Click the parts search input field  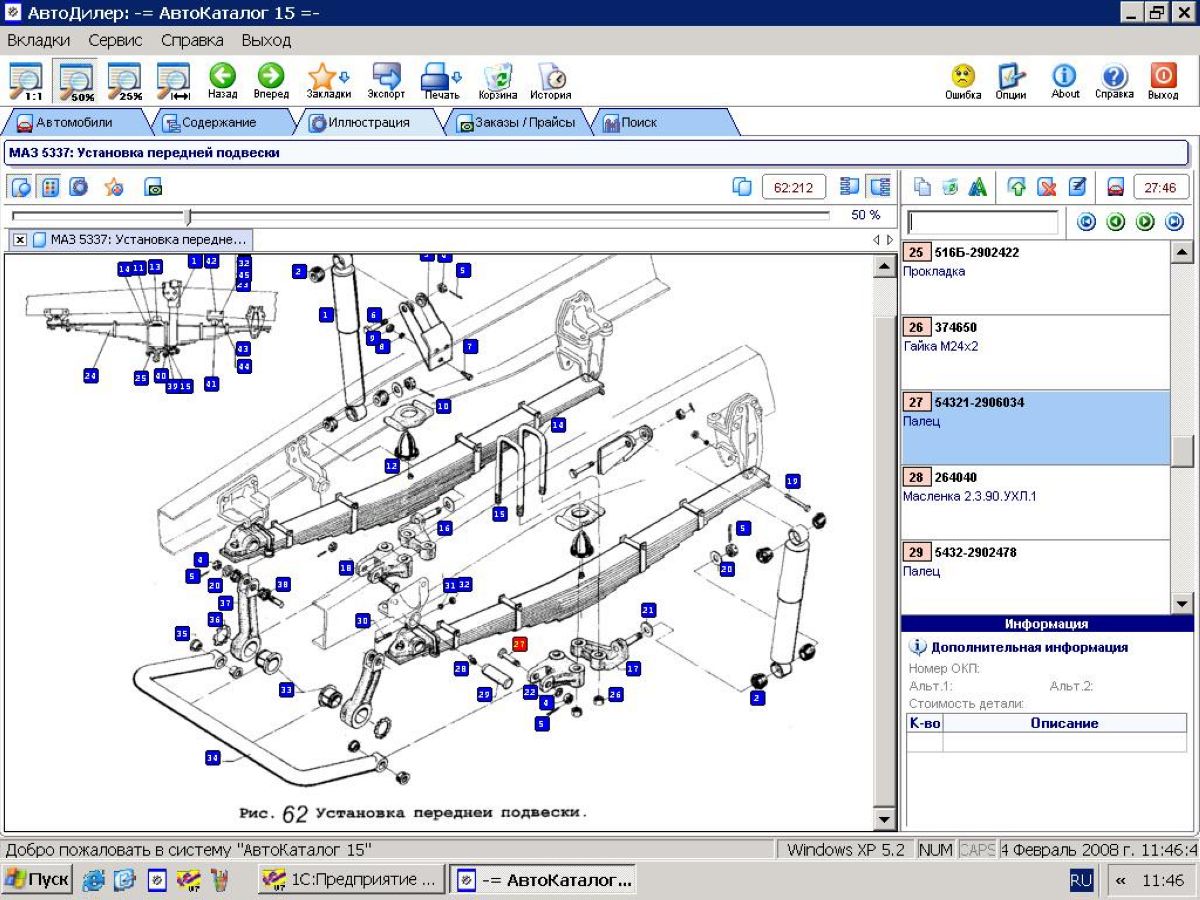982,222
